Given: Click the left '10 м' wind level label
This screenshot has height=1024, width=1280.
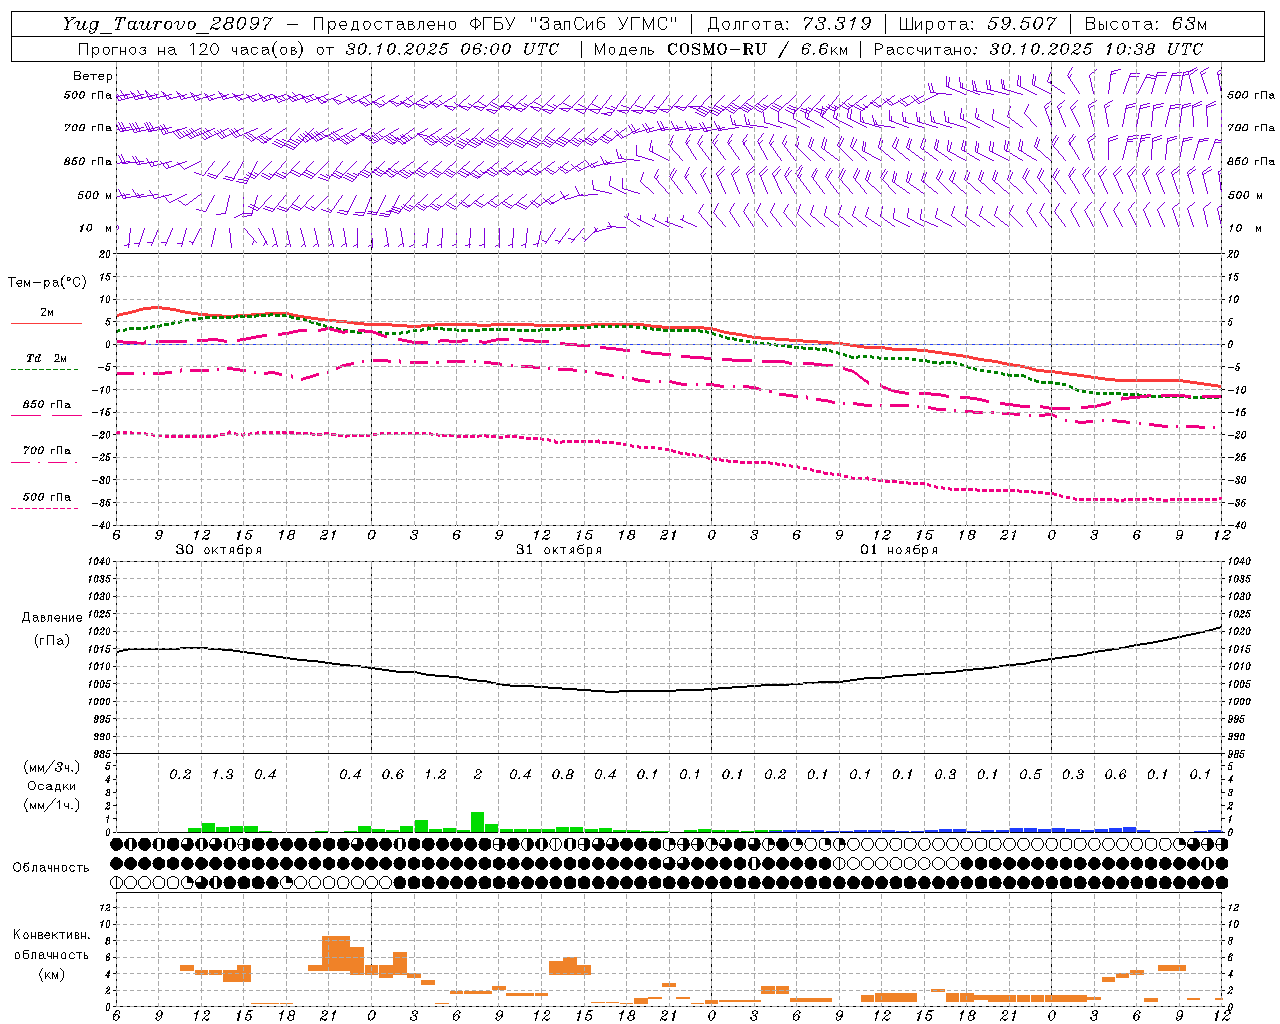Looking at the screenshot, I should [96, 228].
